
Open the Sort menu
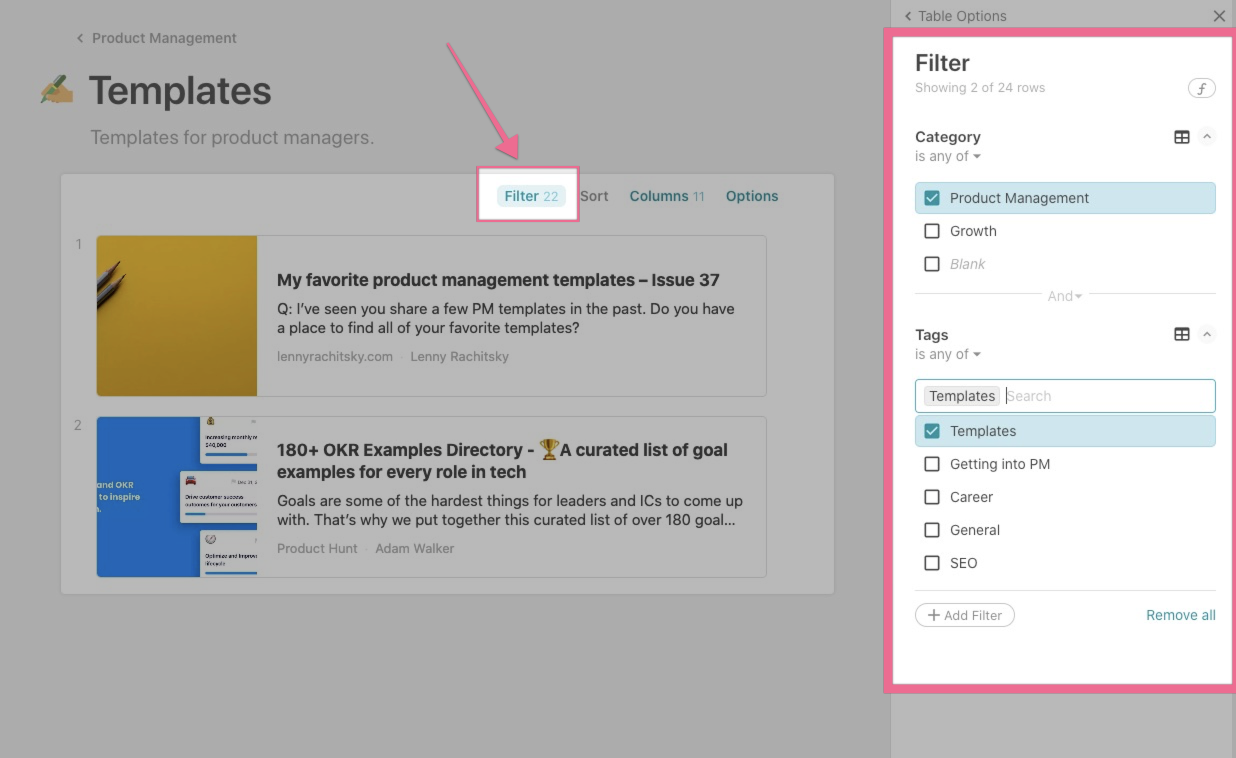[x=594, y=196]
